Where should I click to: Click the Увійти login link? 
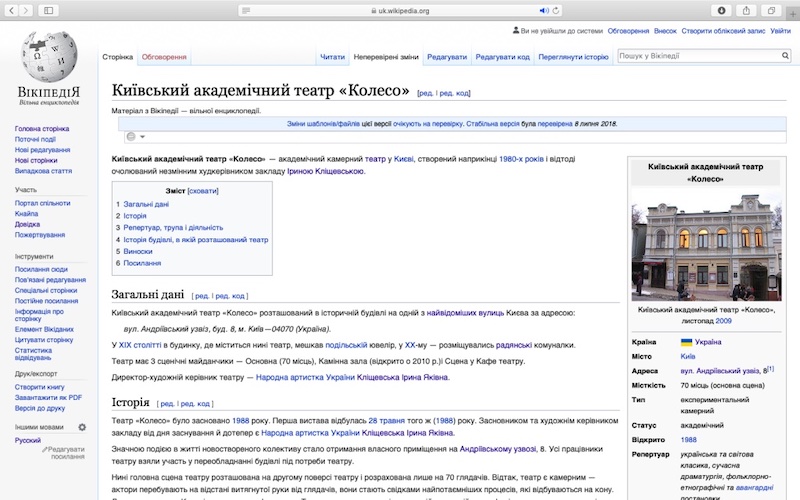click(x=780, y=31)
